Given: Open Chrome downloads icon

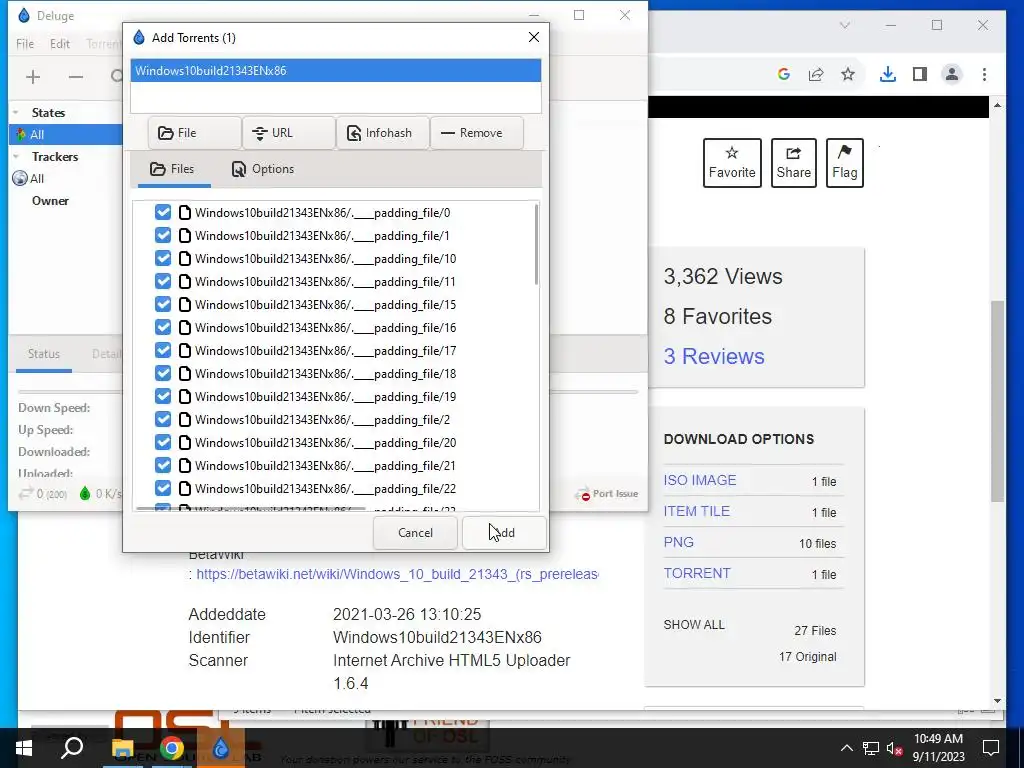Looking at the screenshot, I should coord(888,74).
